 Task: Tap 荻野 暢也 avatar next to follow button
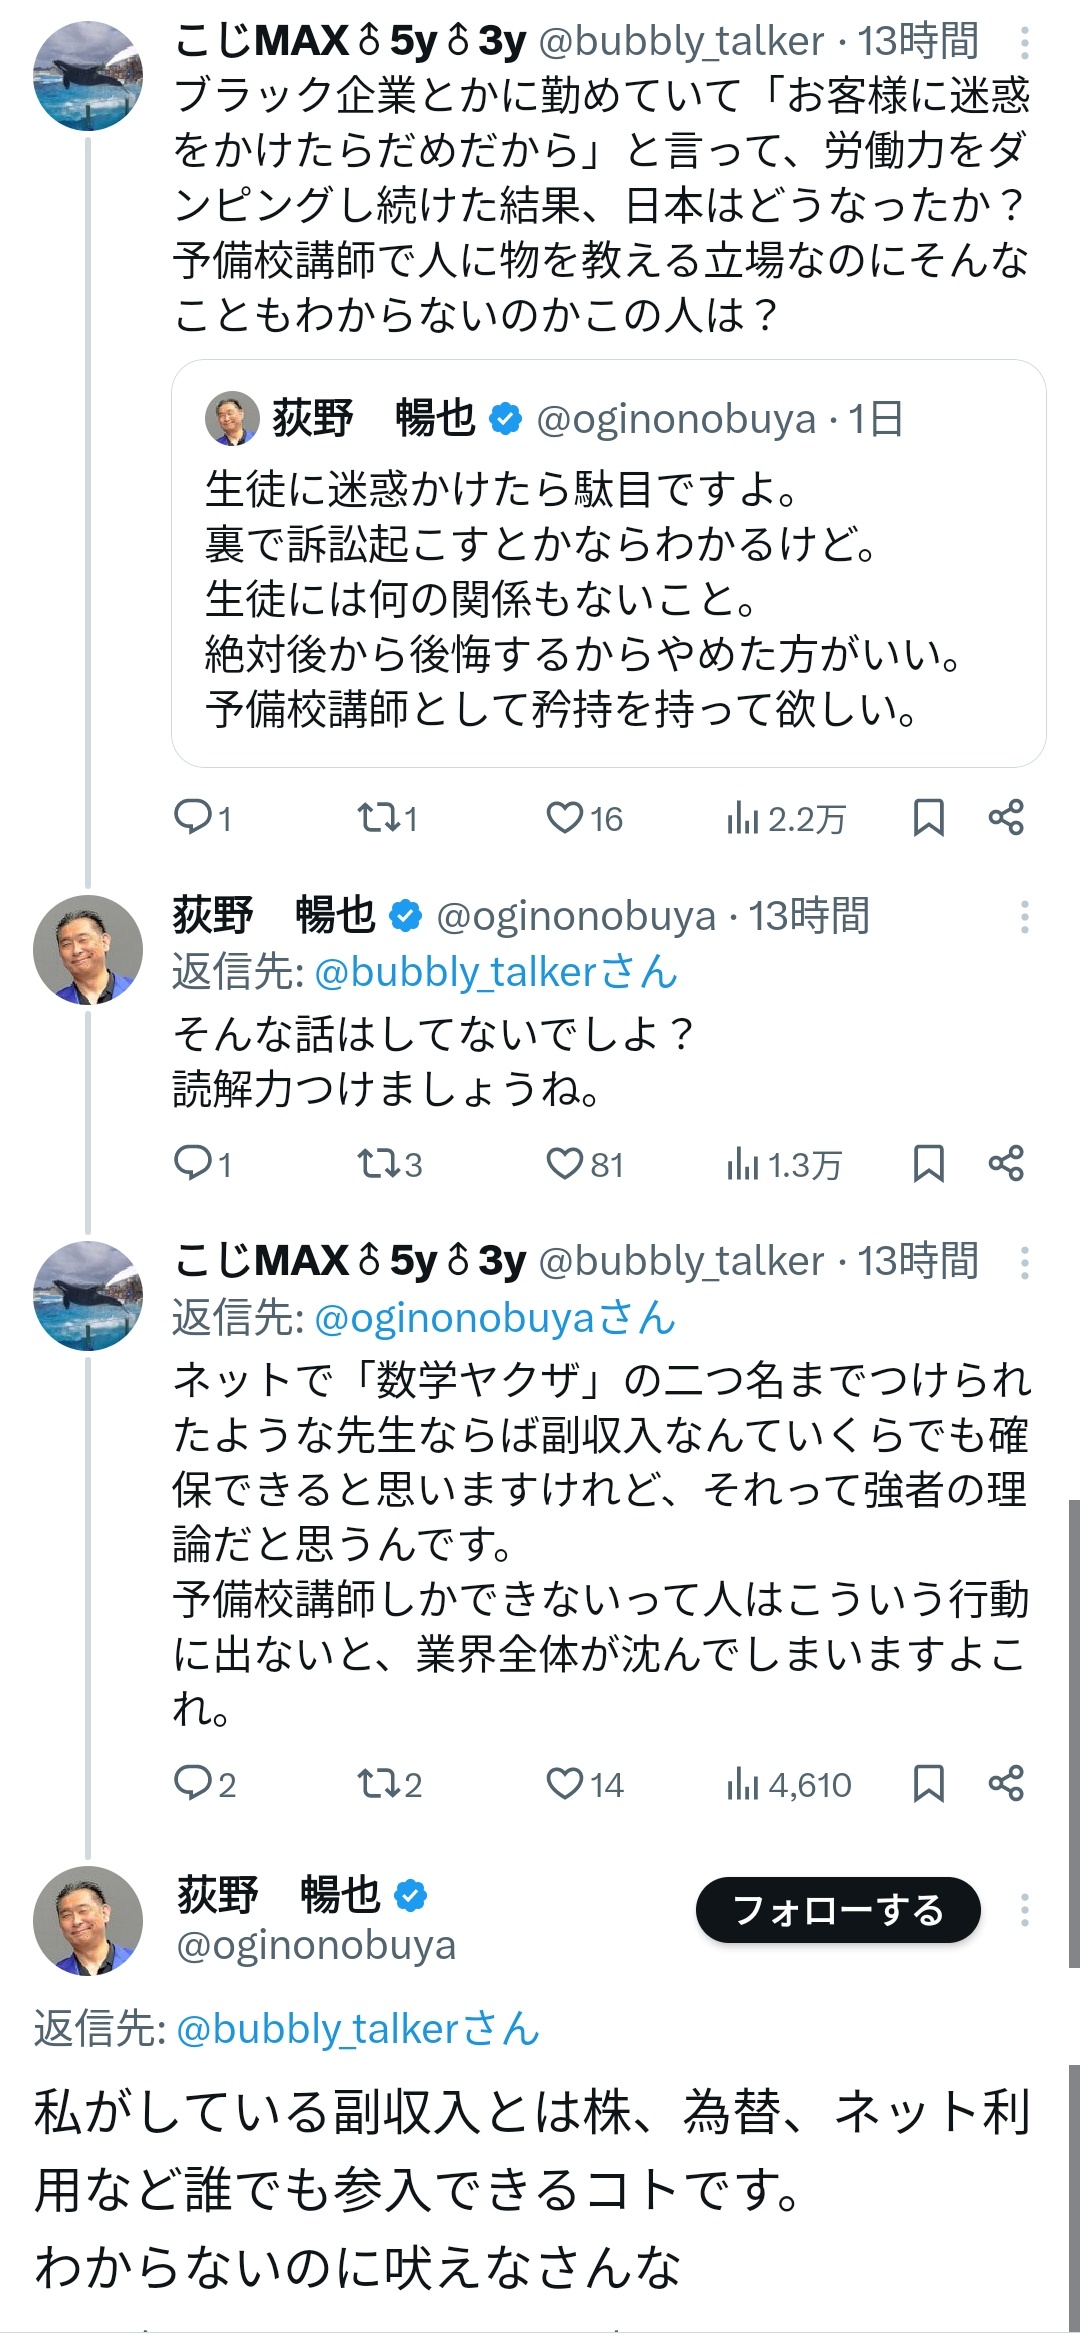pyautogui.click(x=88, y=1920)
